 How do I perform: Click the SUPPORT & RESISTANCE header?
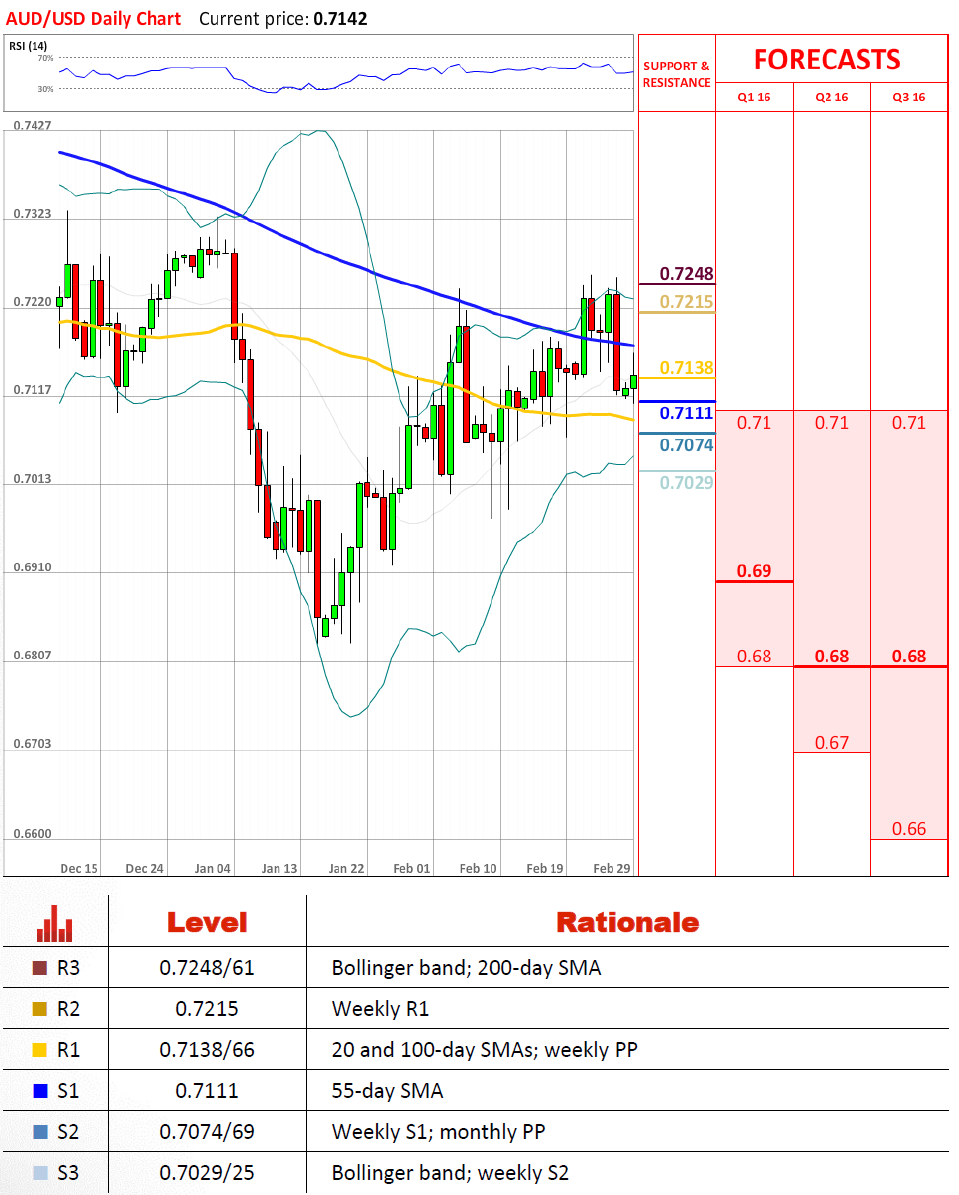click(676, 74)
